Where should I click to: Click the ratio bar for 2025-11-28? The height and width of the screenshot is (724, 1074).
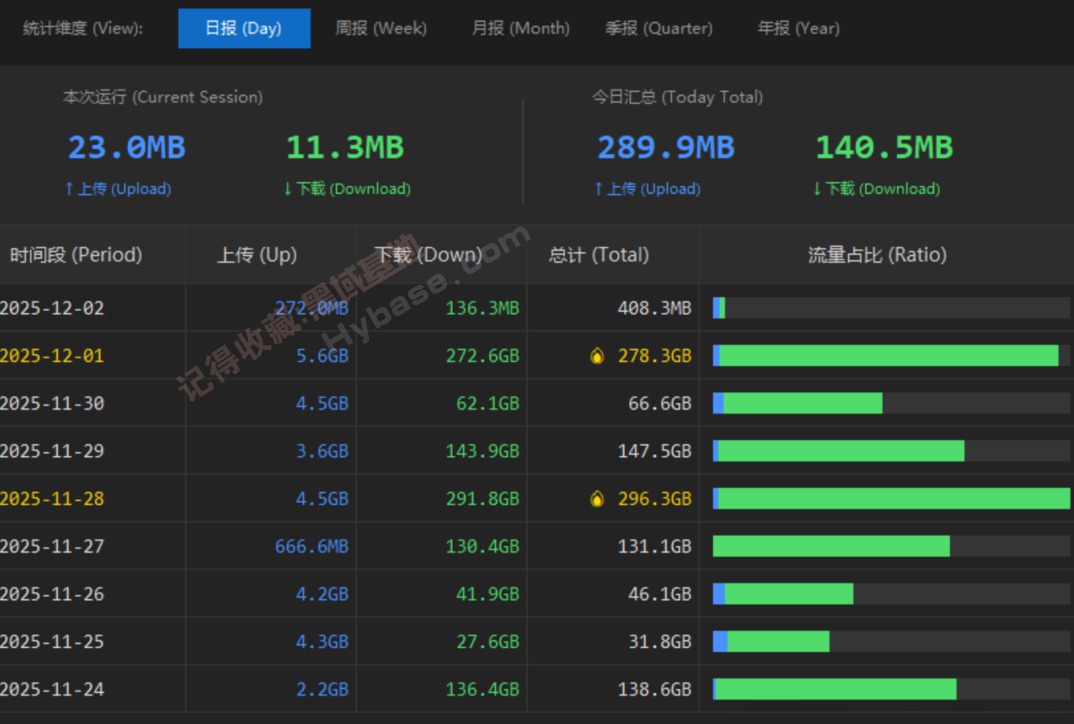coord(891,499)
